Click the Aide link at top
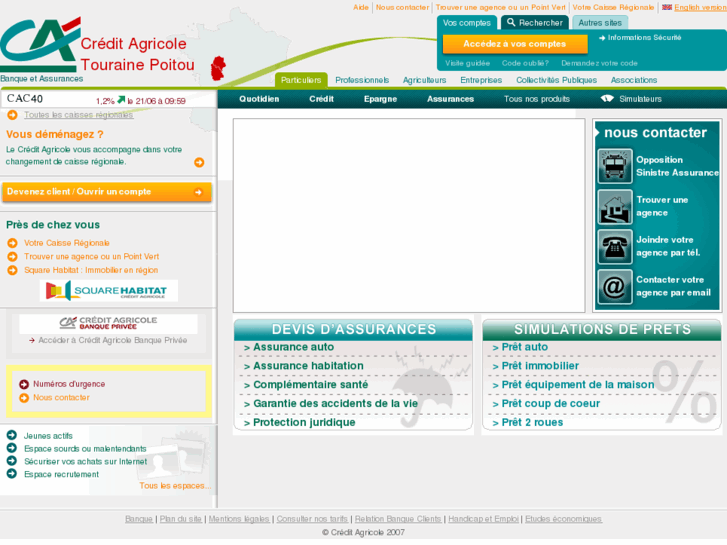727x545 pixels. click(x=361, y=7)
